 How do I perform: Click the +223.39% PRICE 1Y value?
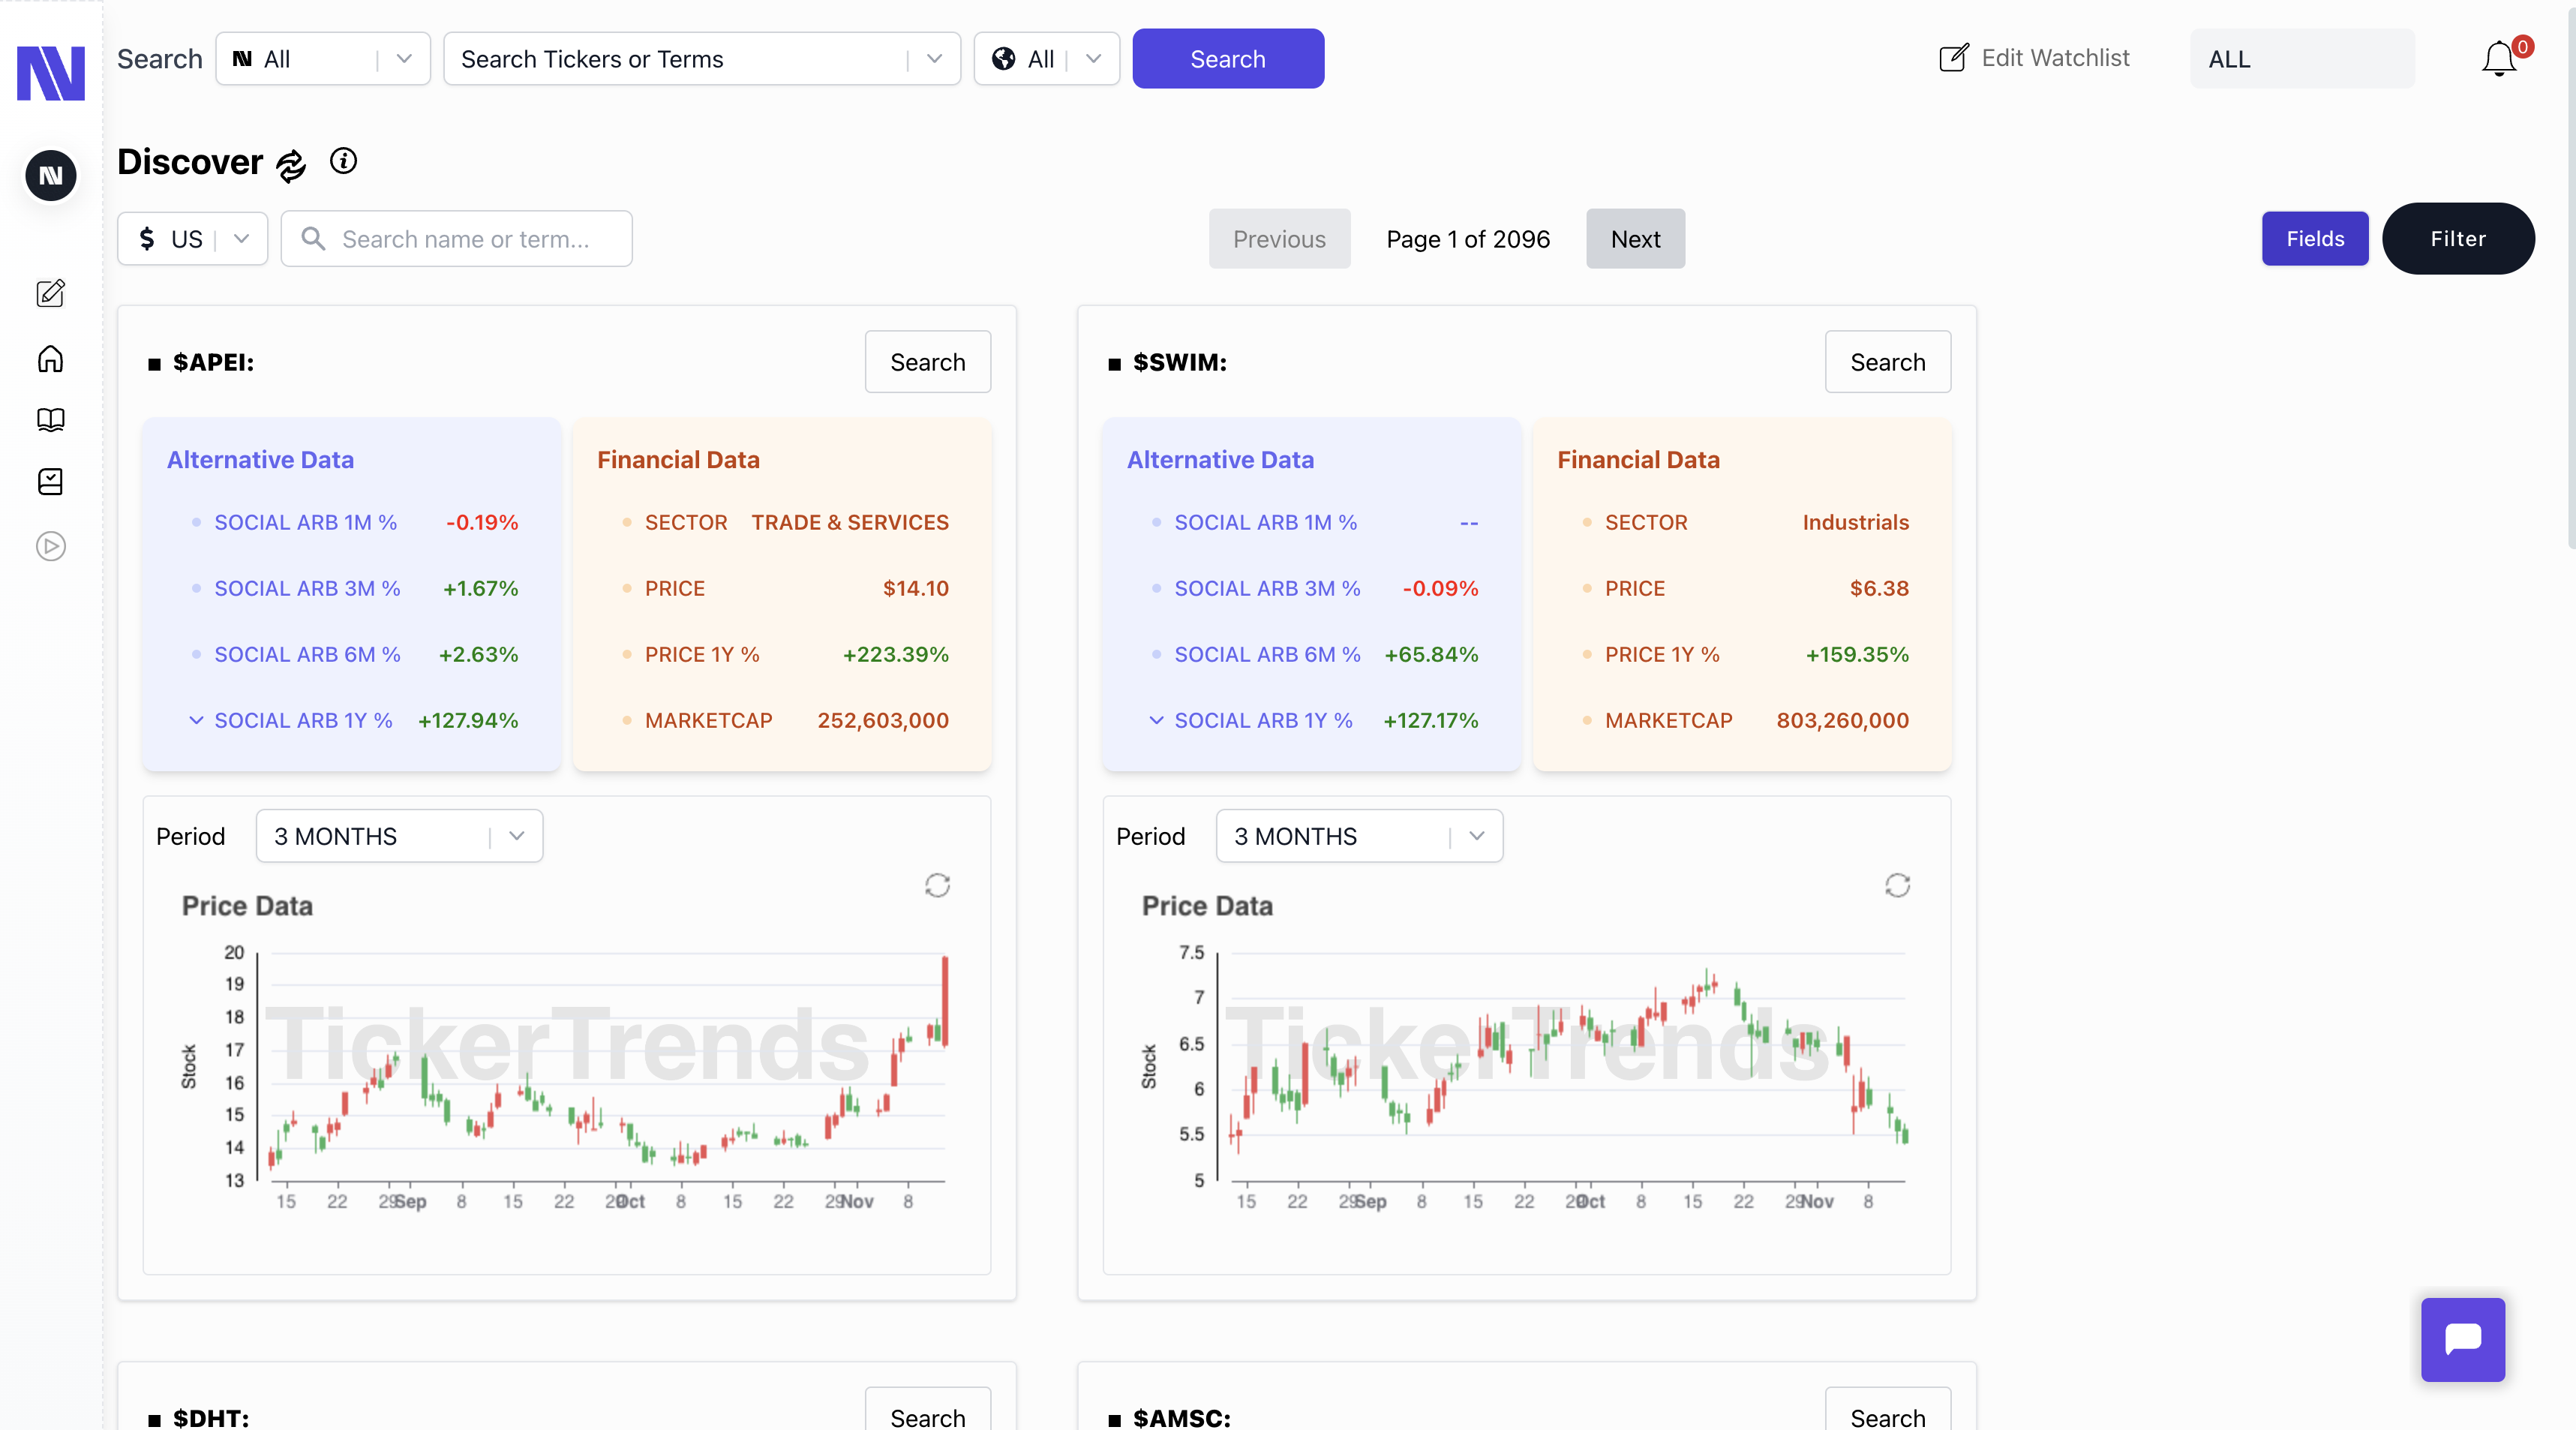(895, 654)
